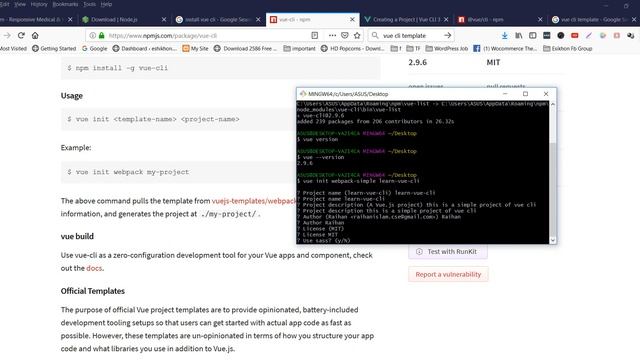640x360 pixels.
Task: Bookmark this page with the star icon
Action: [x=357, y=36]
